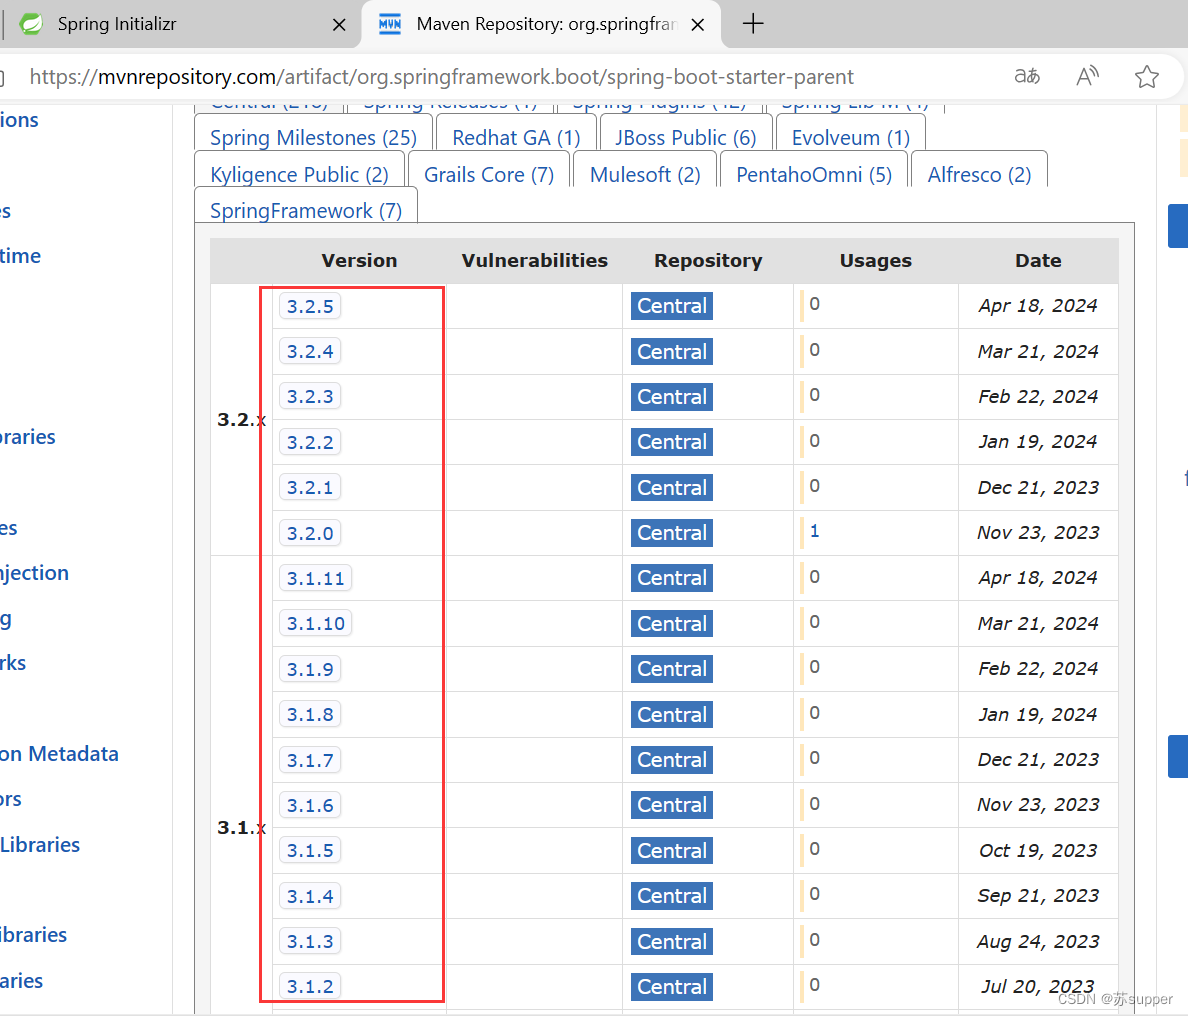
Task: Click Central repository badge for version 3.2.0
Action: [x=671, y=533]
